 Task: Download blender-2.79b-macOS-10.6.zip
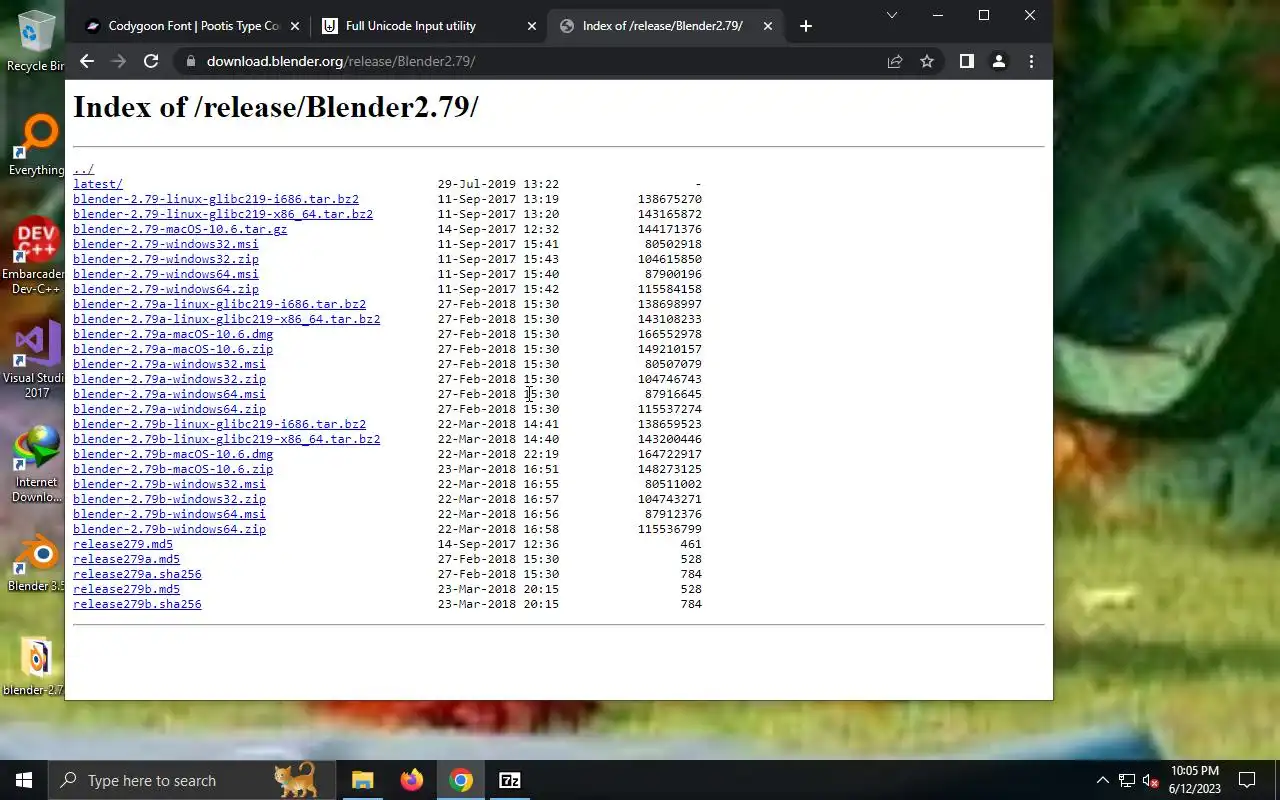[x=173, y=469]
